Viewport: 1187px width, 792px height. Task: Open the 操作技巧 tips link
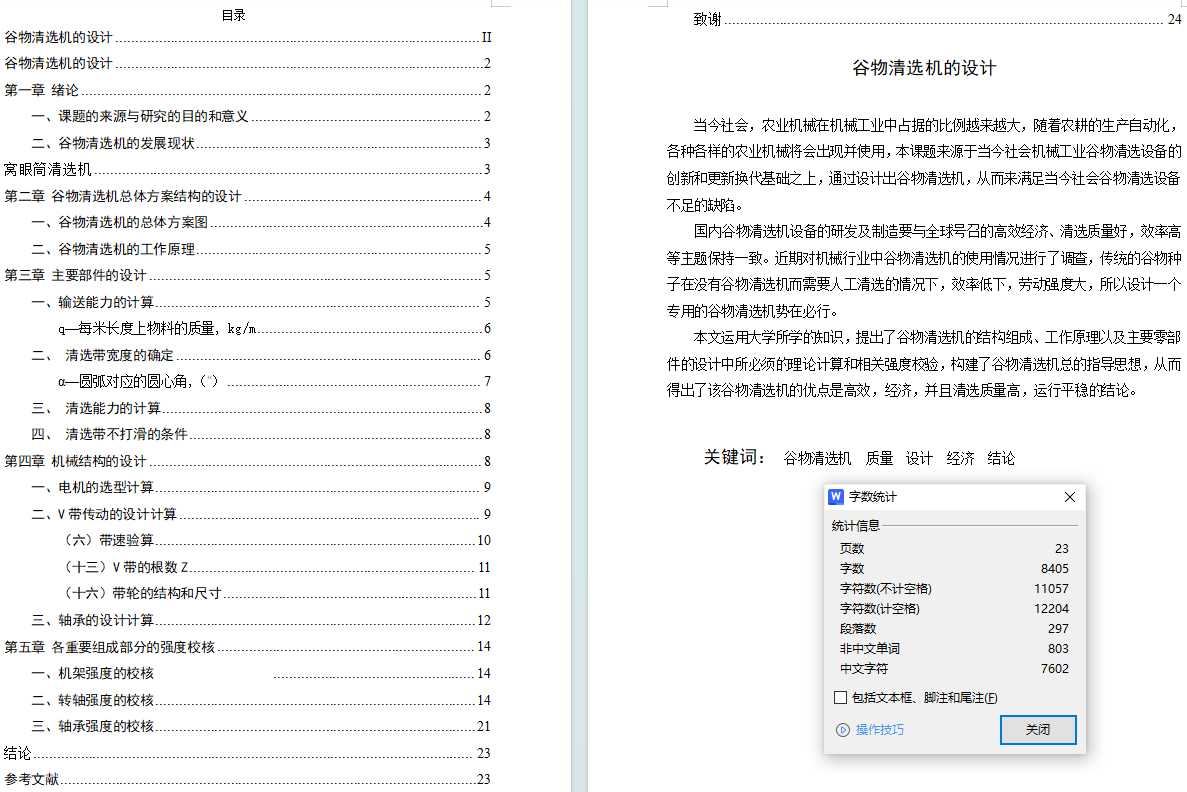point(879,730)
